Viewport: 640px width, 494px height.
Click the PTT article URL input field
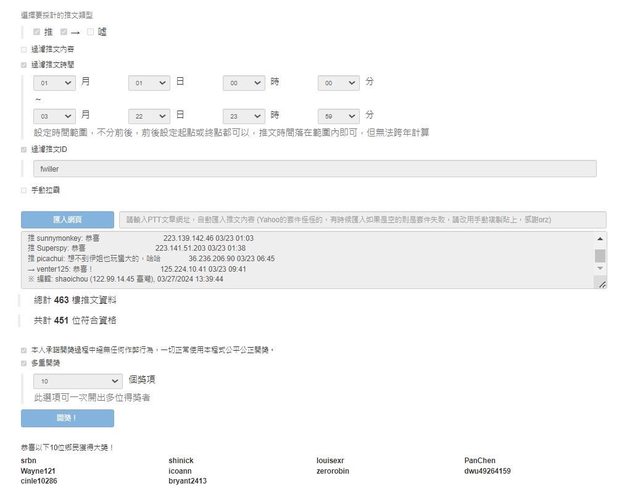tap(361, 219)
